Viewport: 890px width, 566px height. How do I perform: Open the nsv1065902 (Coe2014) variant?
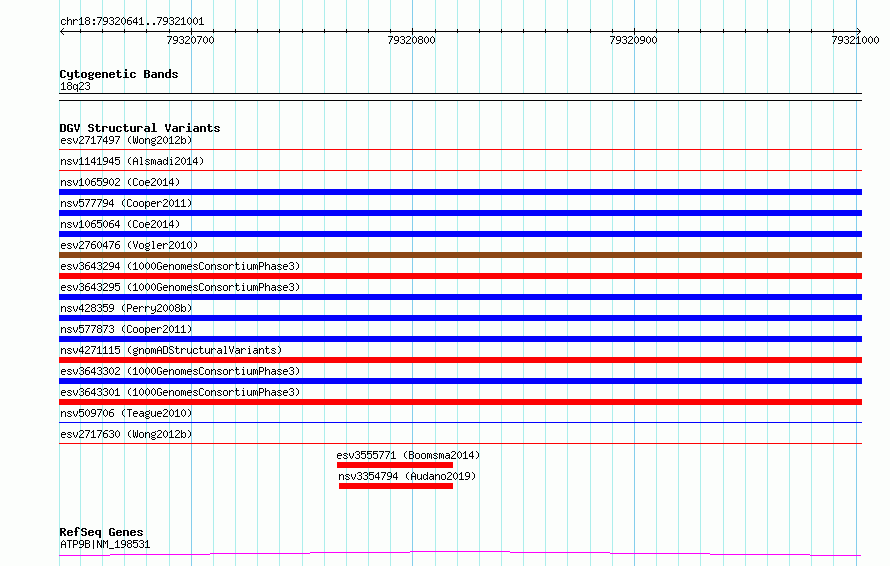(120, 182)
